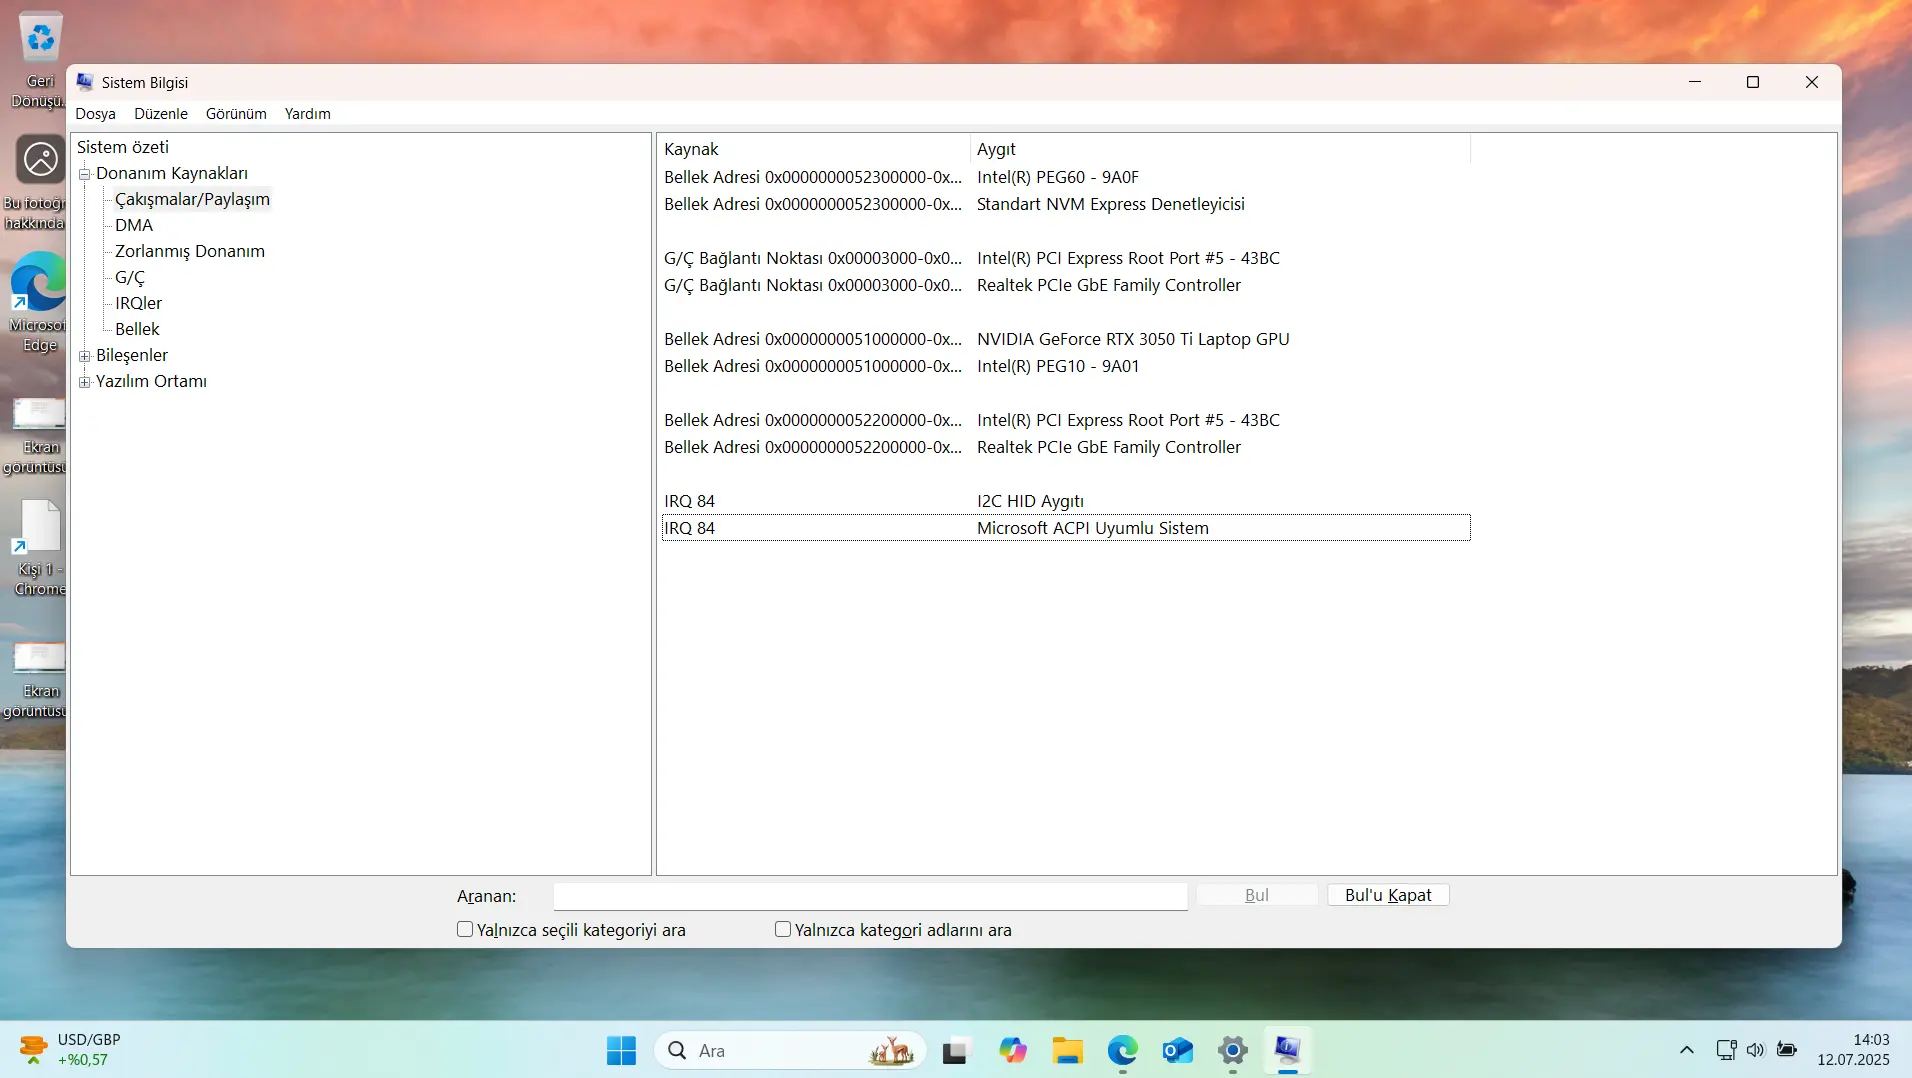Open the Windows Start menu
Viewport: 1912px width, 1078px height.
click(621, 1050)
